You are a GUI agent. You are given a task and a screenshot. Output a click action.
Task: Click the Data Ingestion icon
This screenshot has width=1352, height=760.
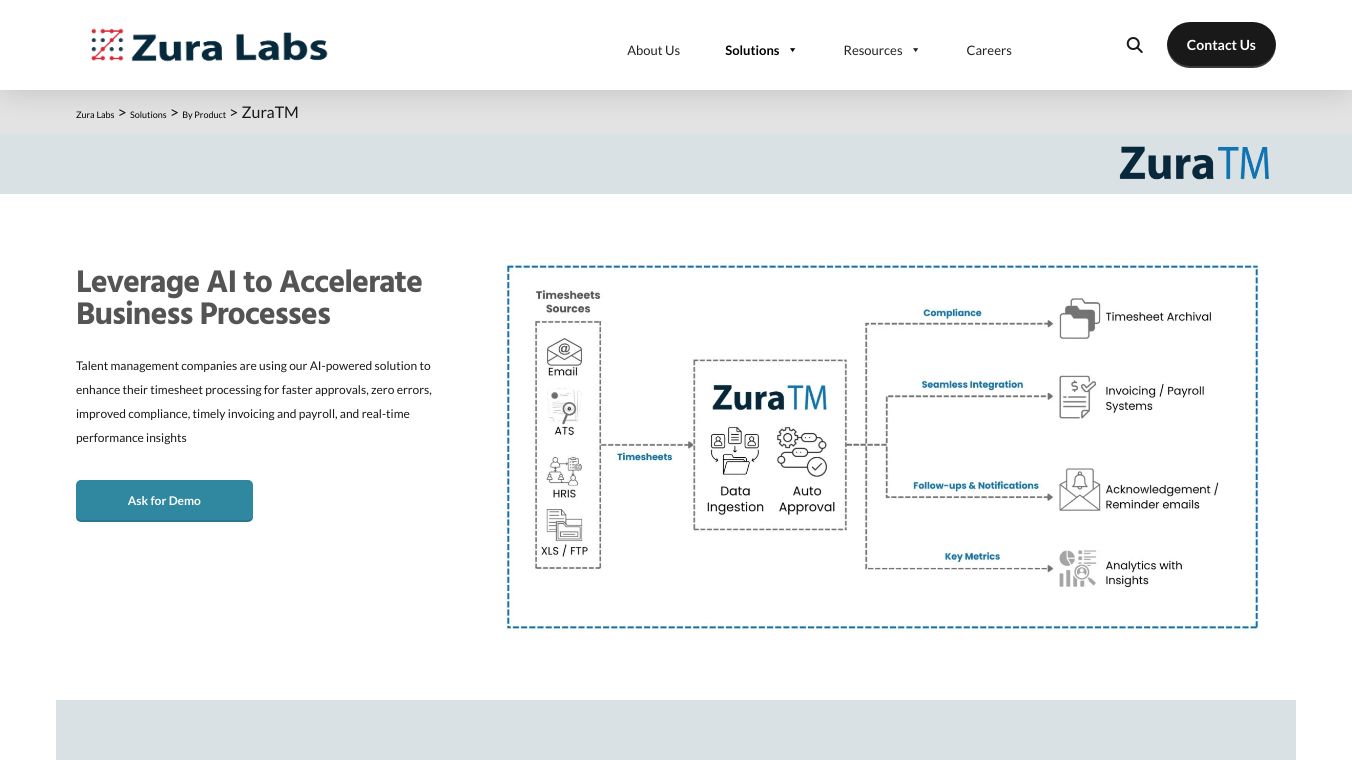[x=735, y=451]
